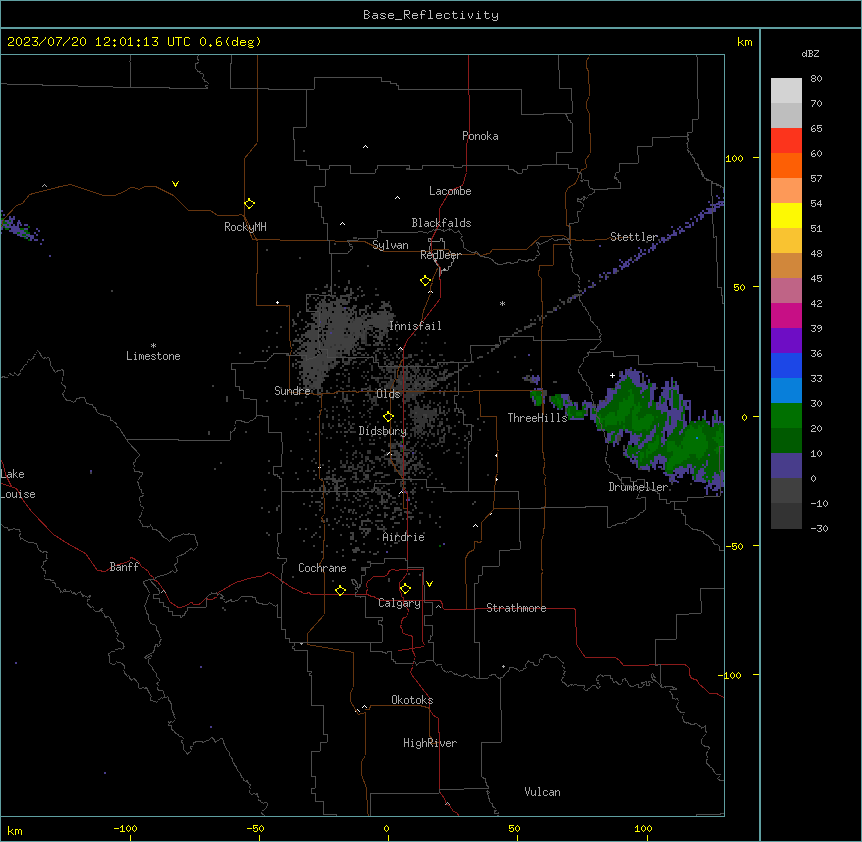
Task: Select the light gray 80–70 dBZ legend swatch
Action: pyautogui.click(x=786, y=91)
